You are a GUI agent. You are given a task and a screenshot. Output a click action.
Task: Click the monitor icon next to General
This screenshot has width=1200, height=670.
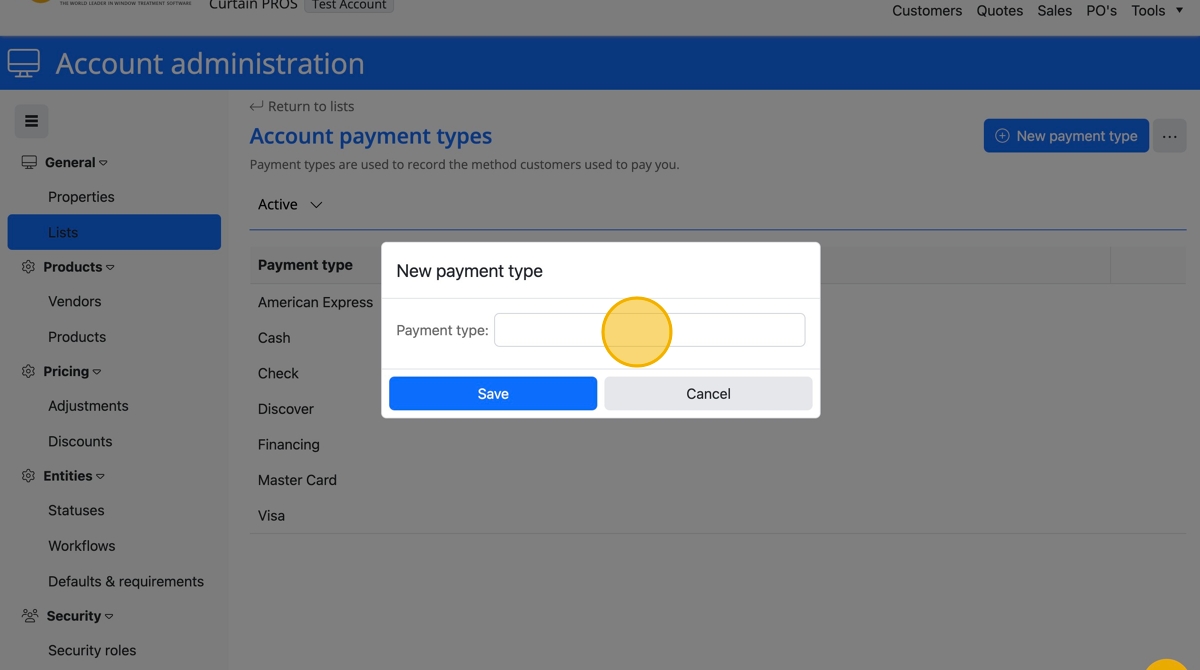[x=29, y=162]
